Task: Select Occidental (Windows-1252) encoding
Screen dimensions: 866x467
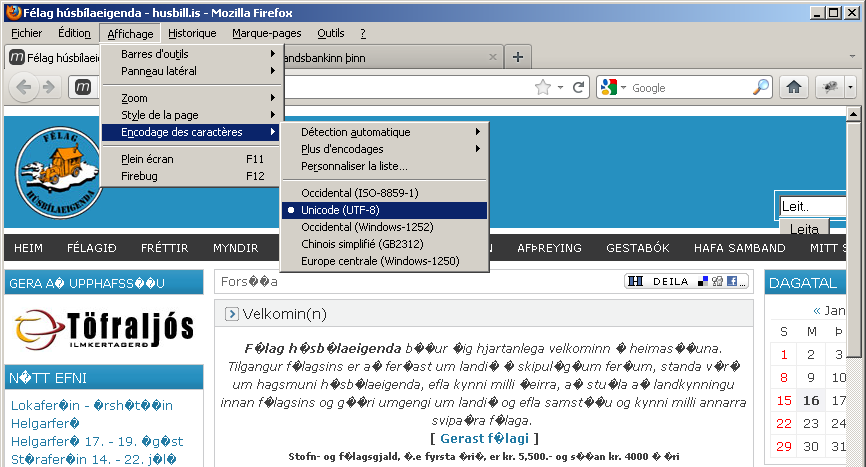Action: (x=384, y=227)
